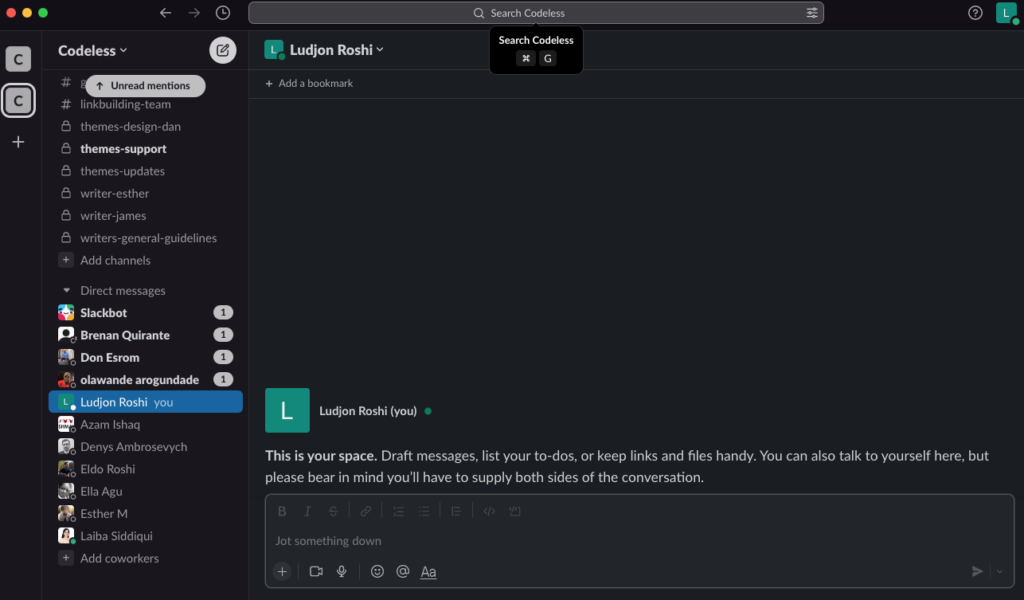
Task: Jump to Unread mentions
Action: [146, 86]
